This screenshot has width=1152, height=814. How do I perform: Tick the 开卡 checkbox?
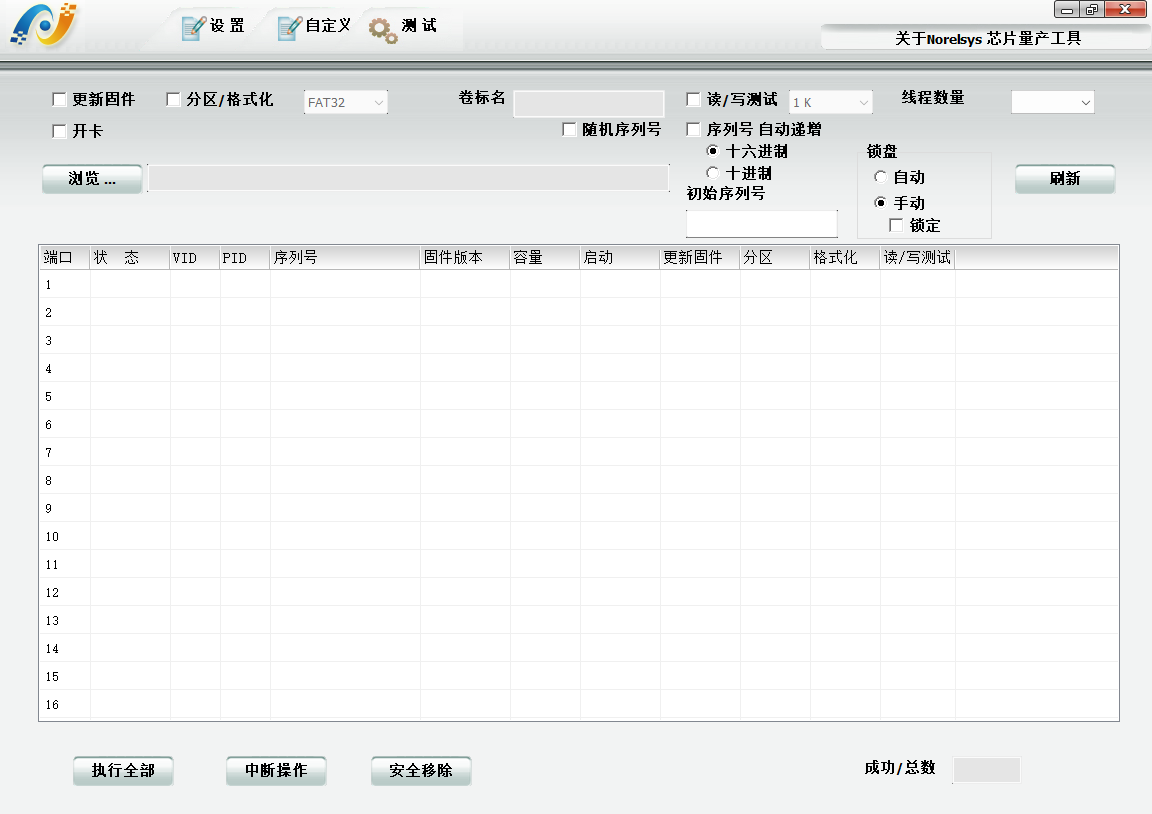click(60, 131)
